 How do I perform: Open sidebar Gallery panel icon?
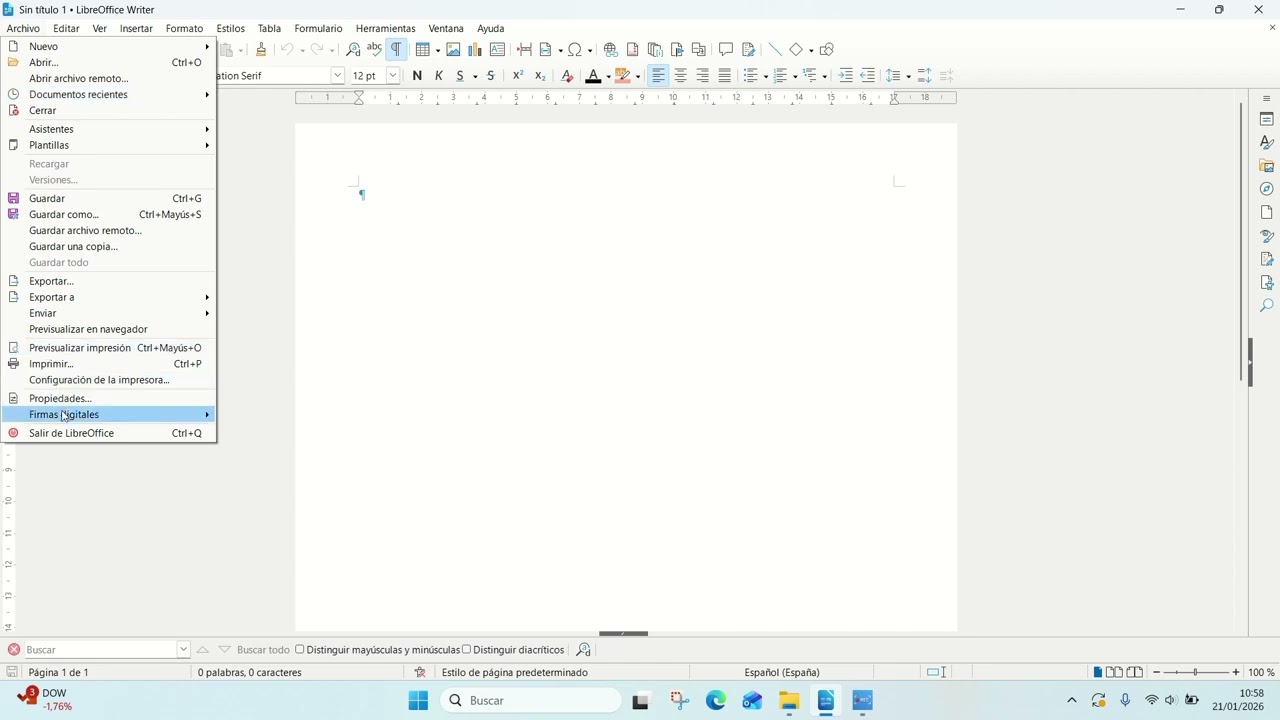pyautogui.click(x=1266, y=166)
